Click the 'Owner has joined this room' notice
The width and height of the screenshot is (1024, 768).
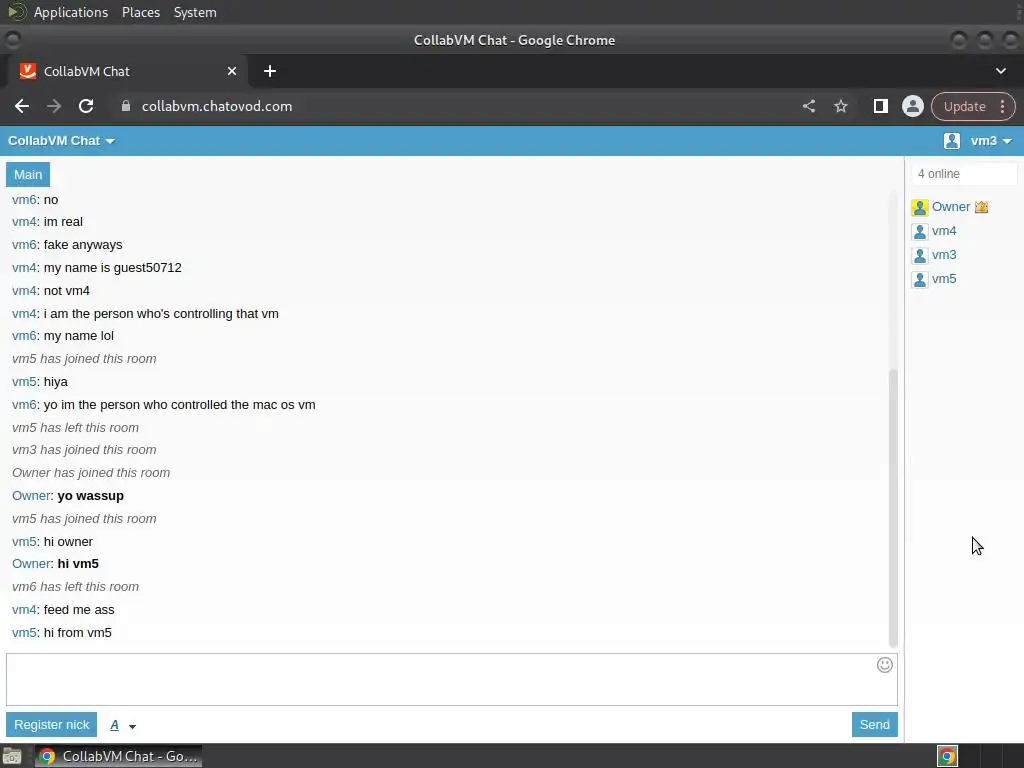(x=91, y=473)
